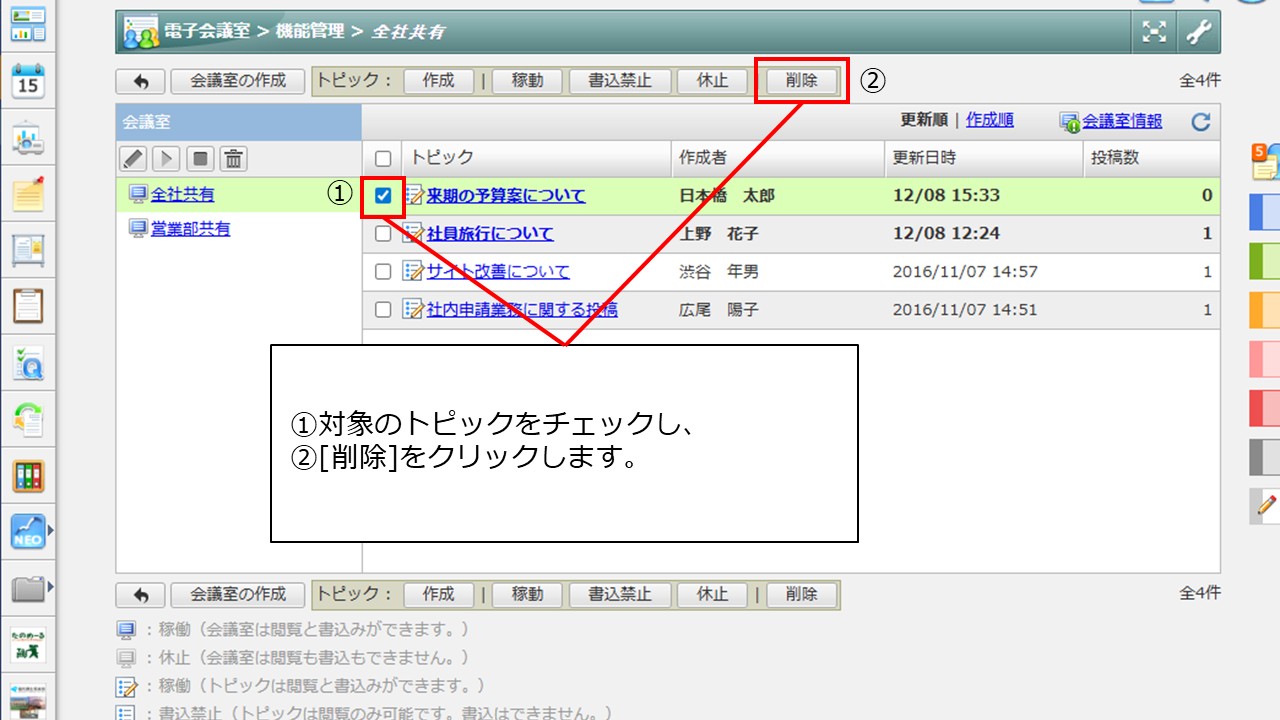Open settings with the wrench icon
1280x720 pixels.
1198,32
